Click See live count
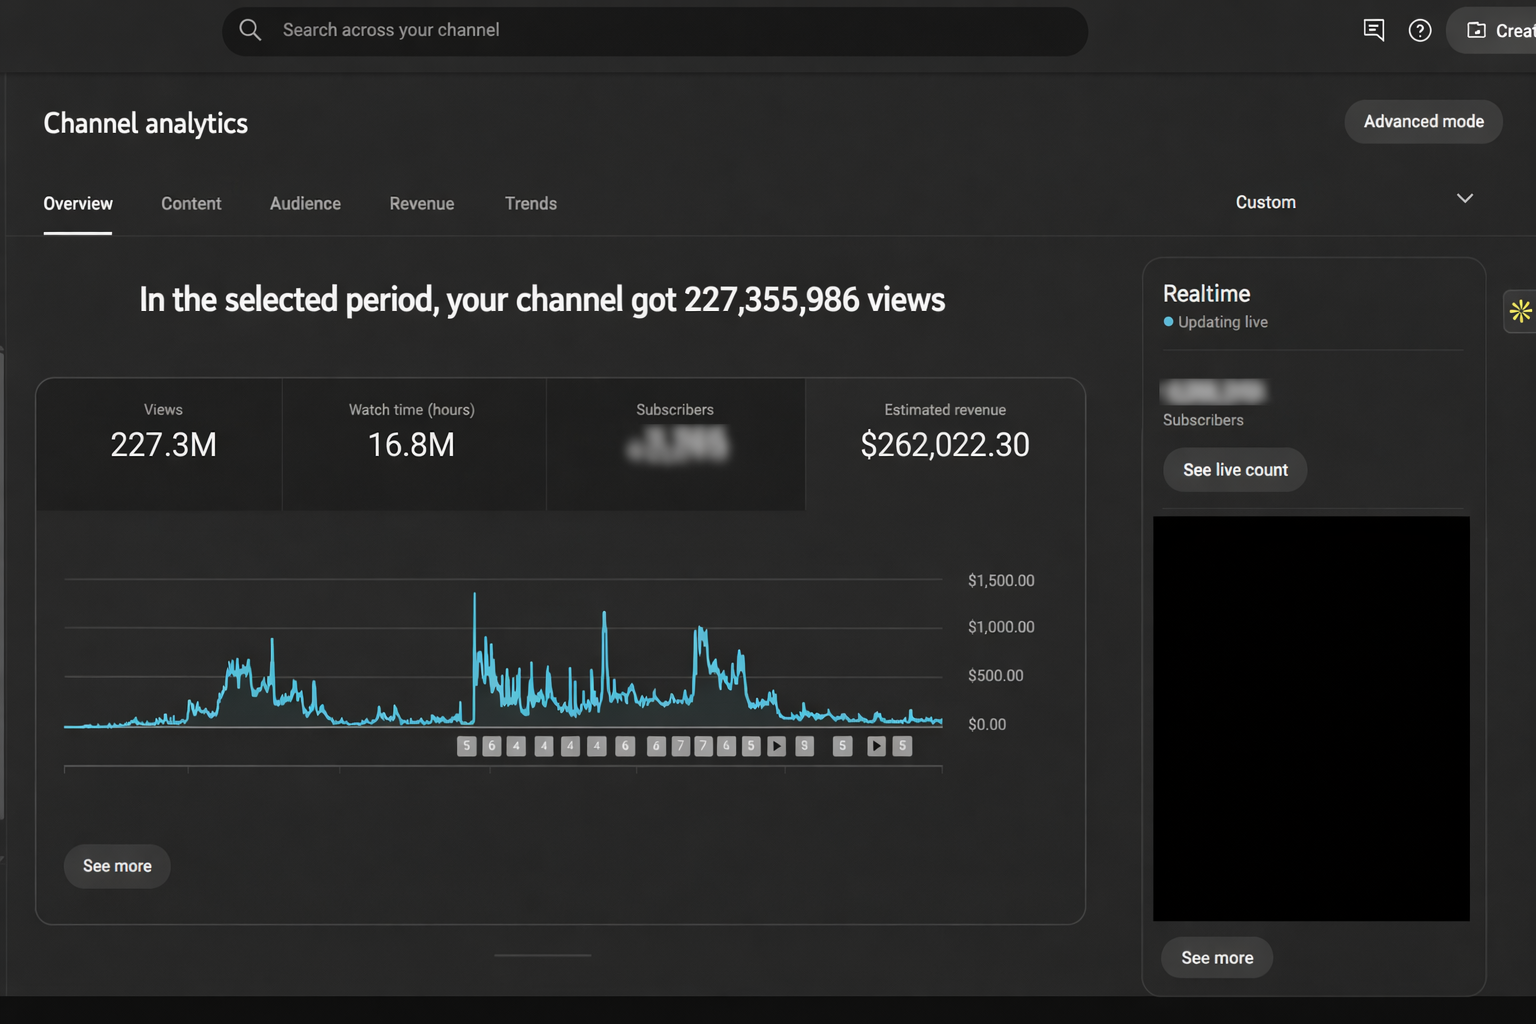This screenshot has height=1024, width=1536. (1234, 469)
